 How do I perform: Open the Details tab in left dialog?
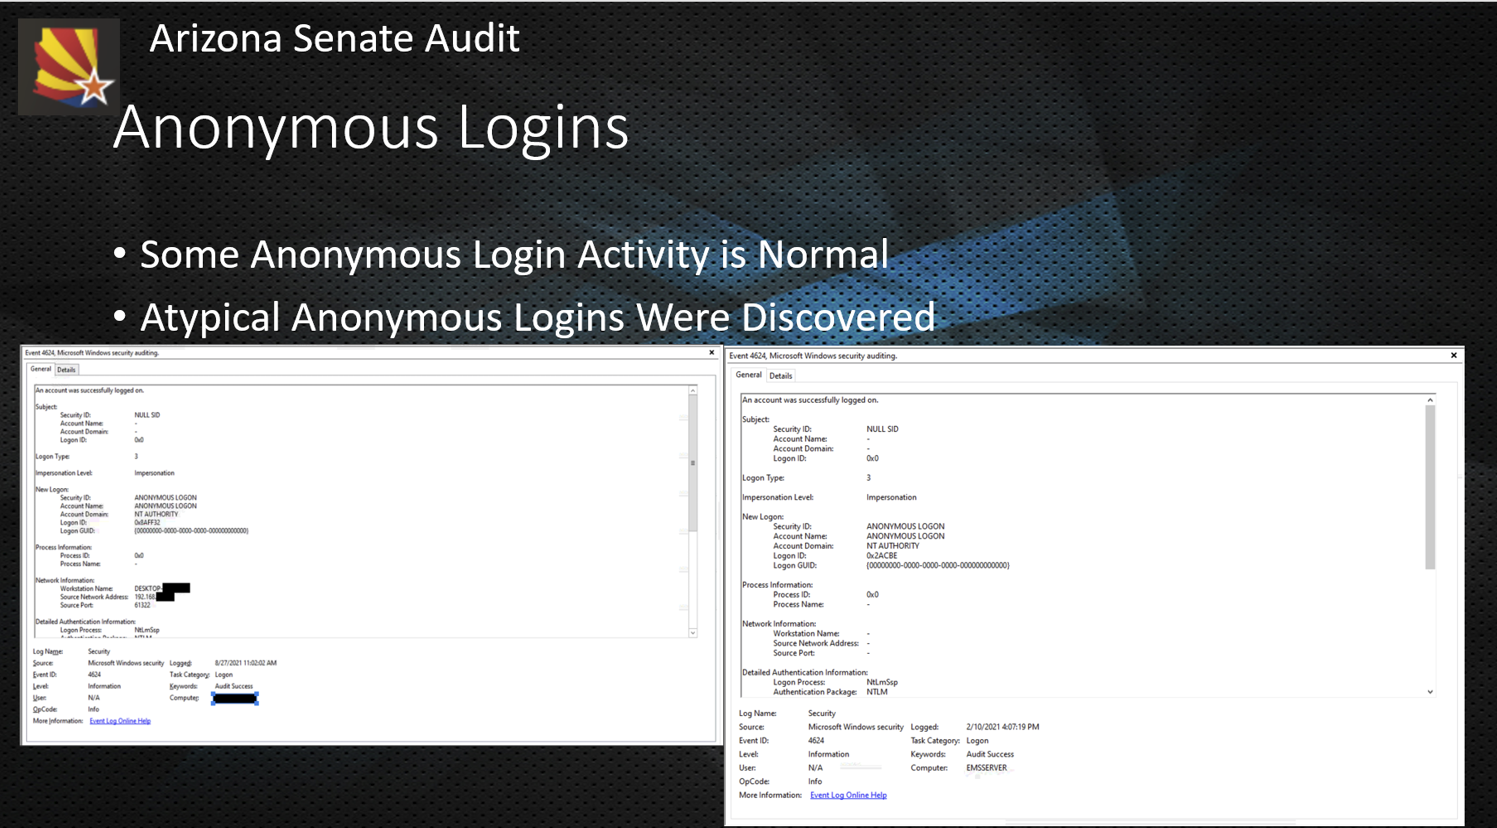coord(66,370)
